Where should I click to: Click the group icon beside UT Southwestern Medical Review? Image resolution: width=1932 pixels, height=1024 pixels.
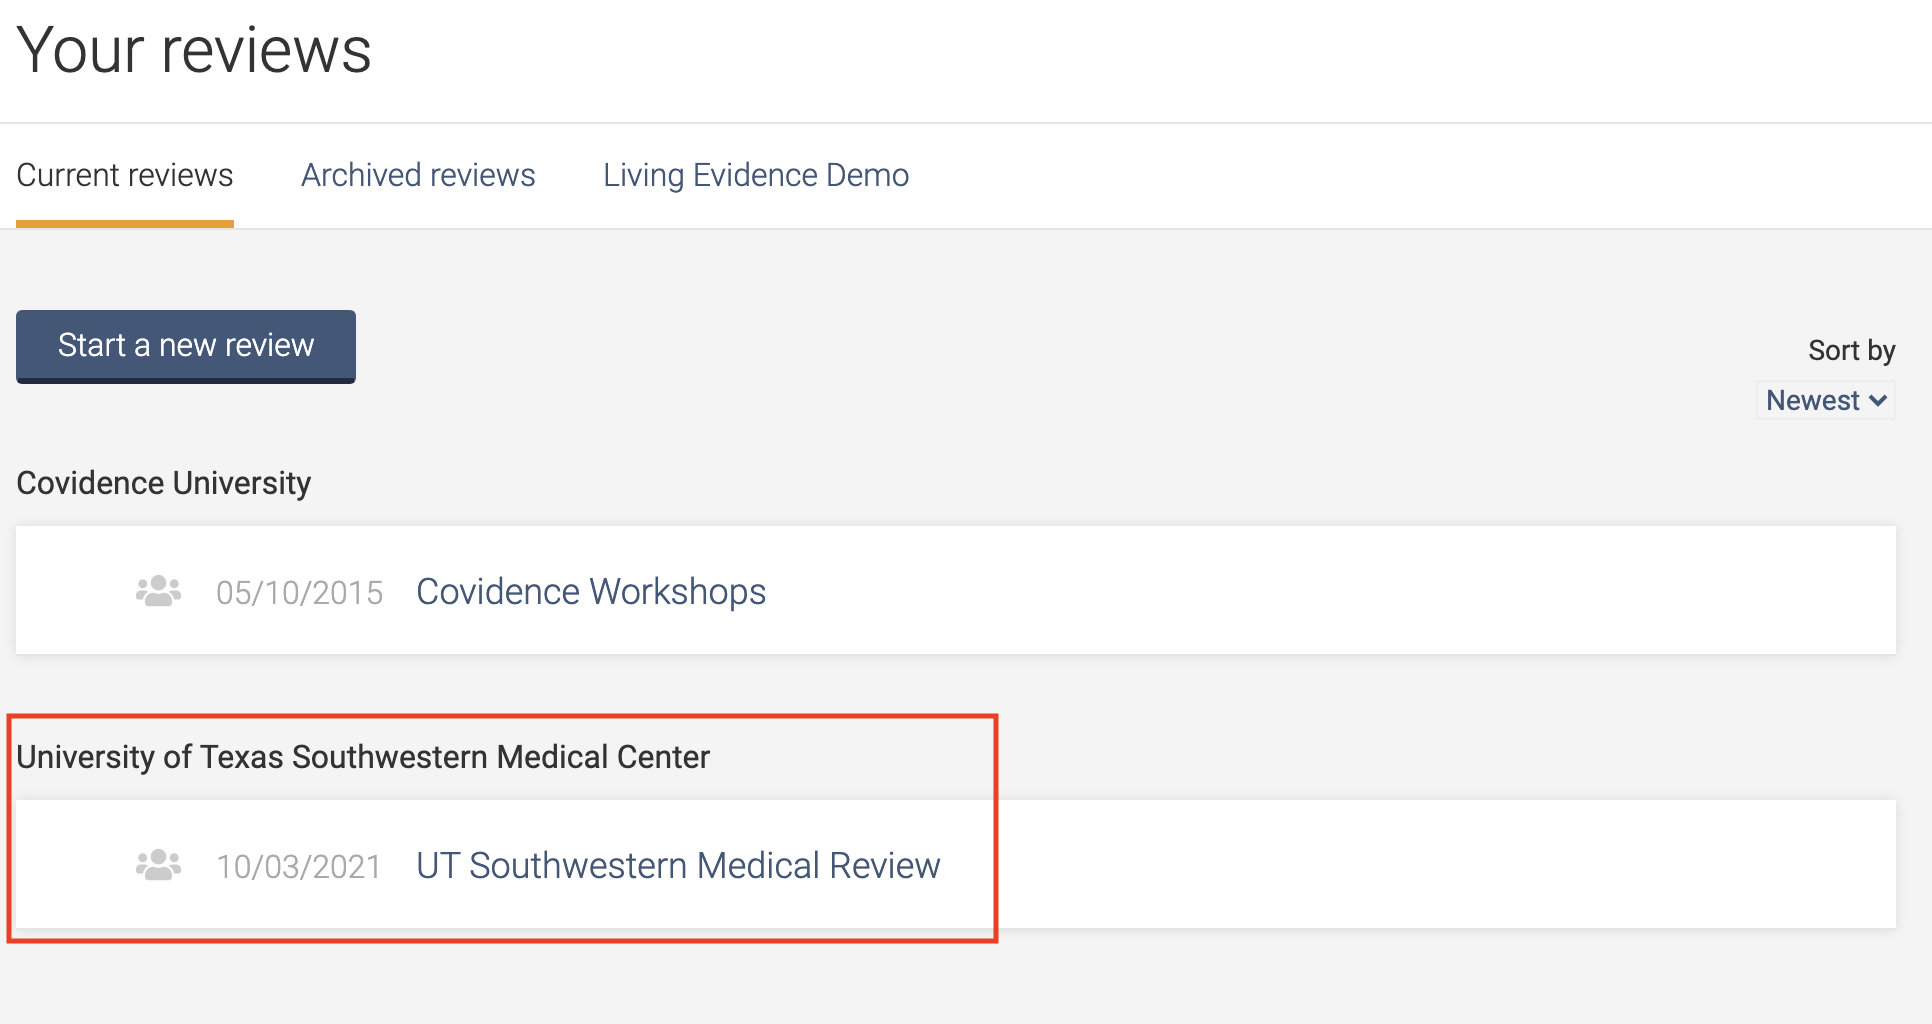click(x=158, y=865)
